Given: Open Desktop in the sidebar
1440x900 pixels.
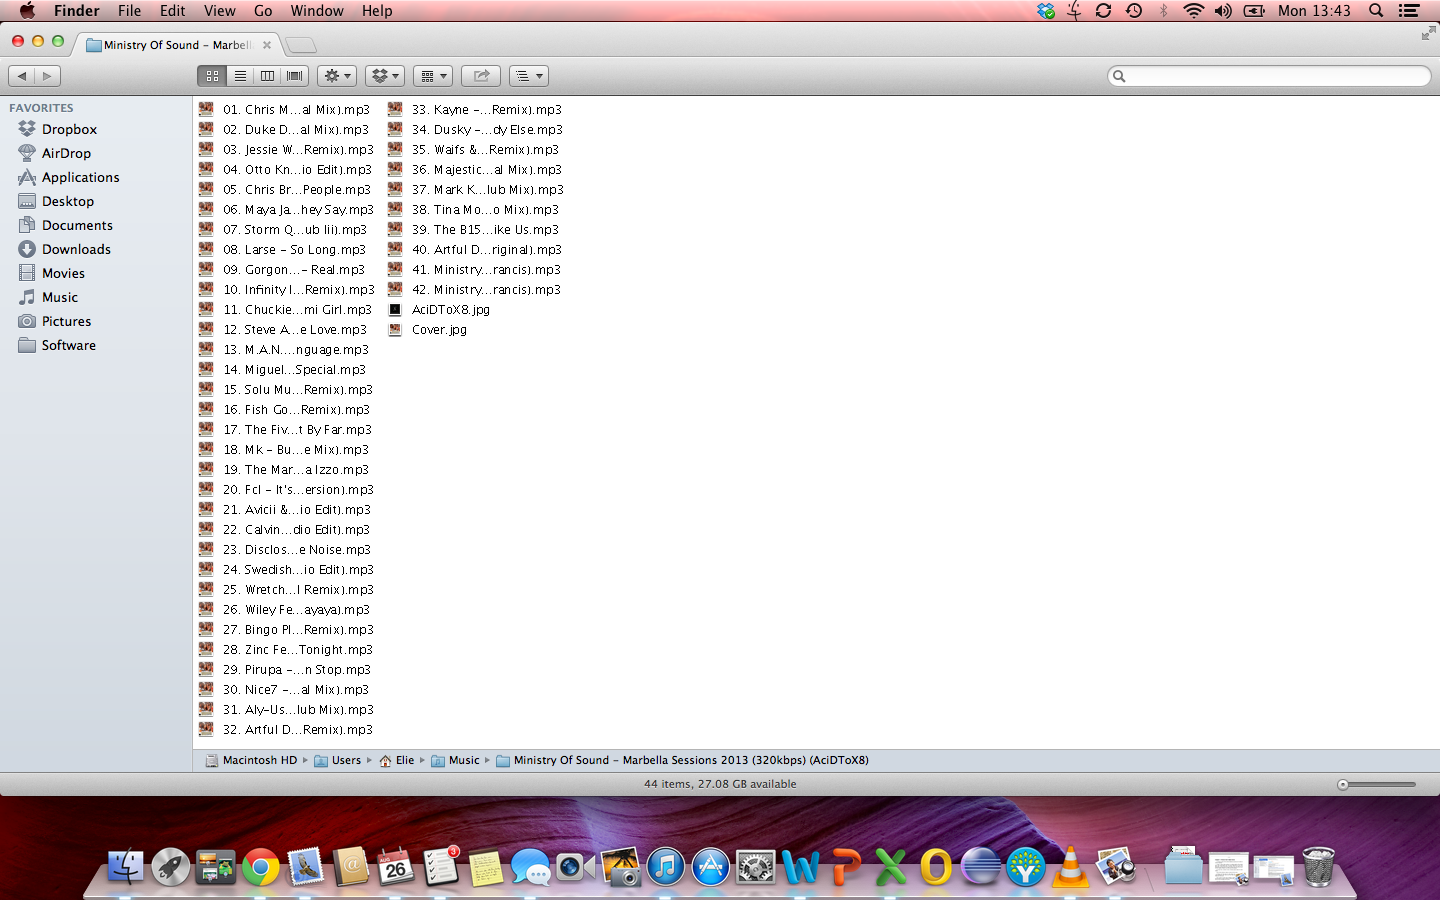Looking at the screenshot, I should tap(67, 201).
